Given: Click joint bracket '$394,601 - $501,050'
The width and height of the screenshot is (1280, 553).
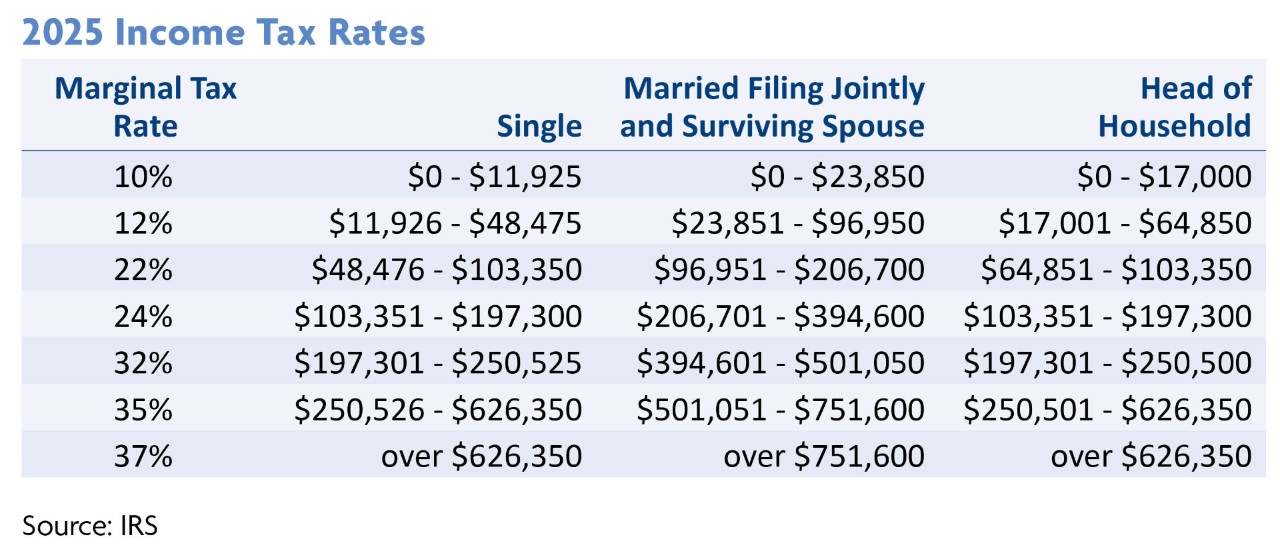Looking at the screenshot, I should point(781,363).
